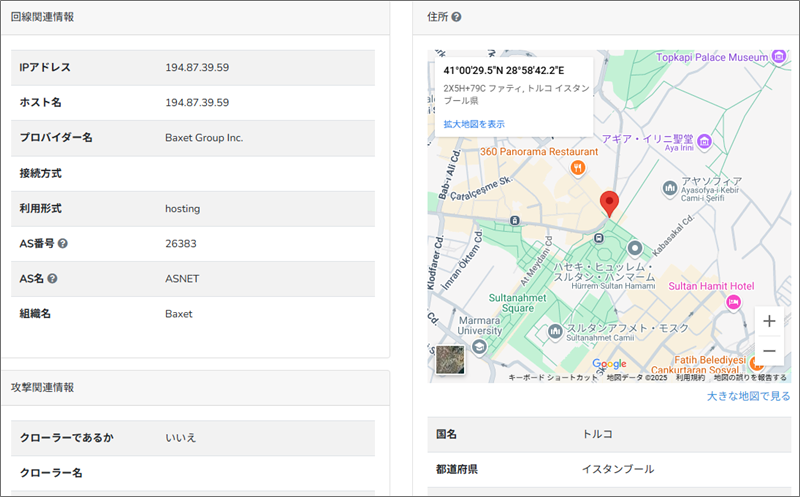
Task: Open 利用規約 link on map footer
Action: point(690,378)
